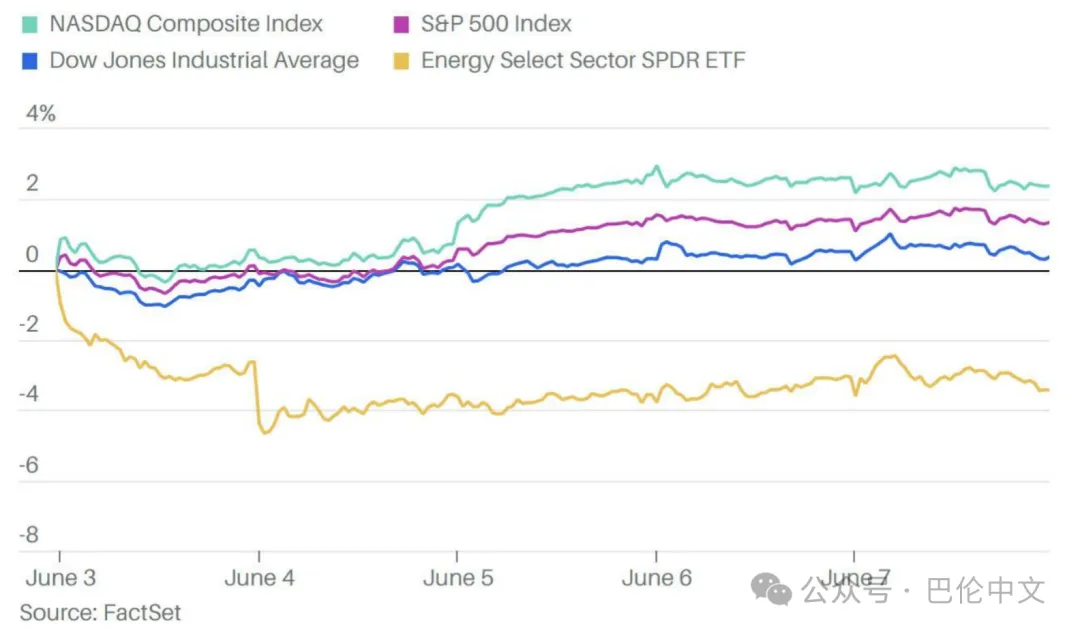The height and width of the screenshot is (634, 1080).
Task: Click the teal NASDAQ Composite legend swatch
Action: (29, 24)
